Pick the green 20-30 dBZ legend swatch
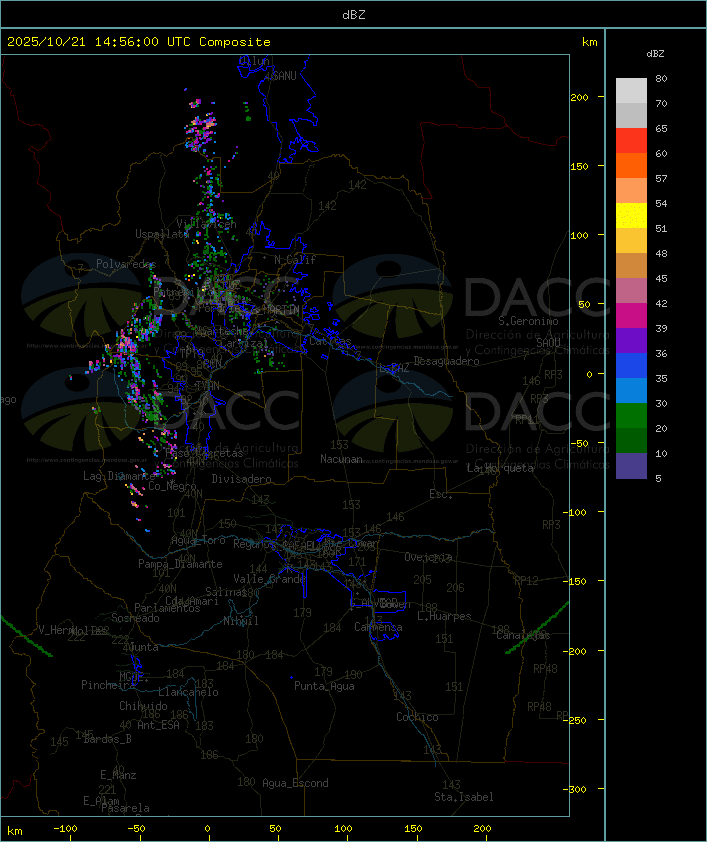Image resolution: width=707 pixels, height=842 pixels. click(631, 416)
